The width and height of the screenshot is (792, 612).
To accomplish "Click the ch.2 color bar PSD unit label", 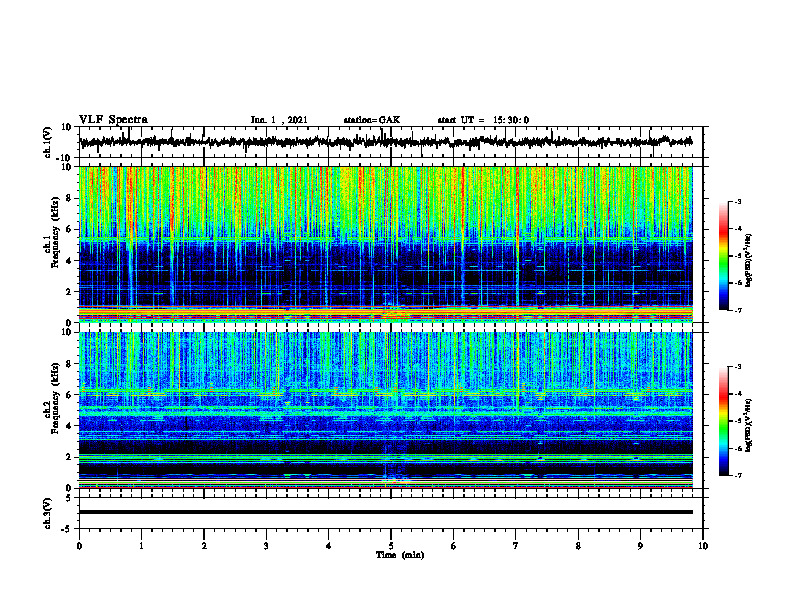I will [x=749, y=425].
